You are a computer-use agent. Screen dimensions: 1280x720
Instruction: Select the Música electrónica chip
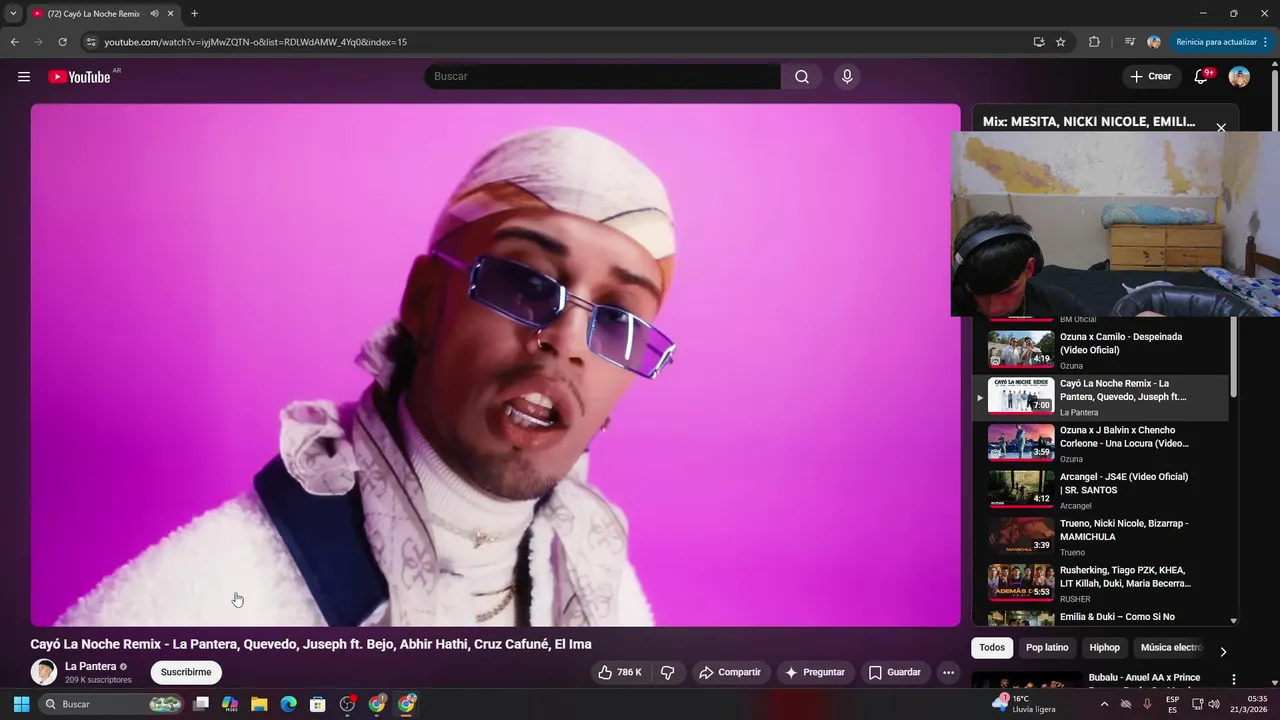(x=1171, y=648)
